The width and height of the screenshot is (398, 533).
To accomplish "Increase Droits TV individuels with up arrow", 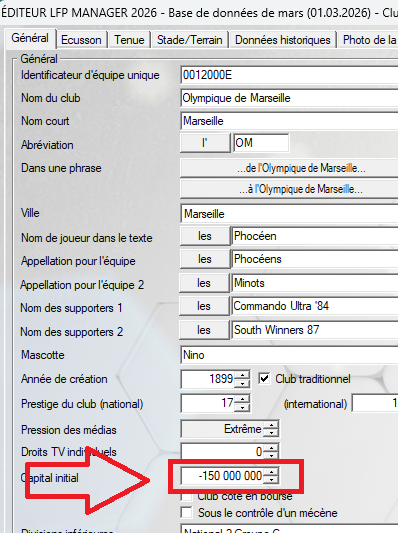I will (x=271, y=448).
